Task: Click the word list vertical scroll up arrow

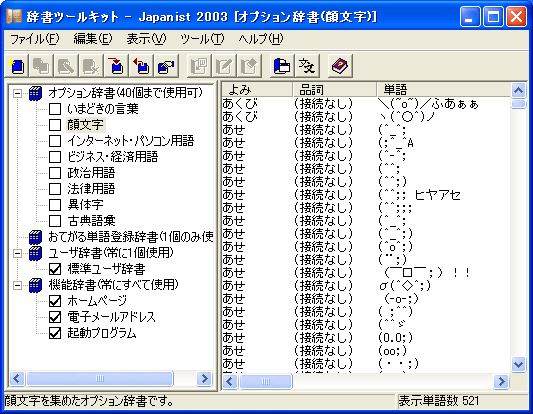Action: point(518,90)
